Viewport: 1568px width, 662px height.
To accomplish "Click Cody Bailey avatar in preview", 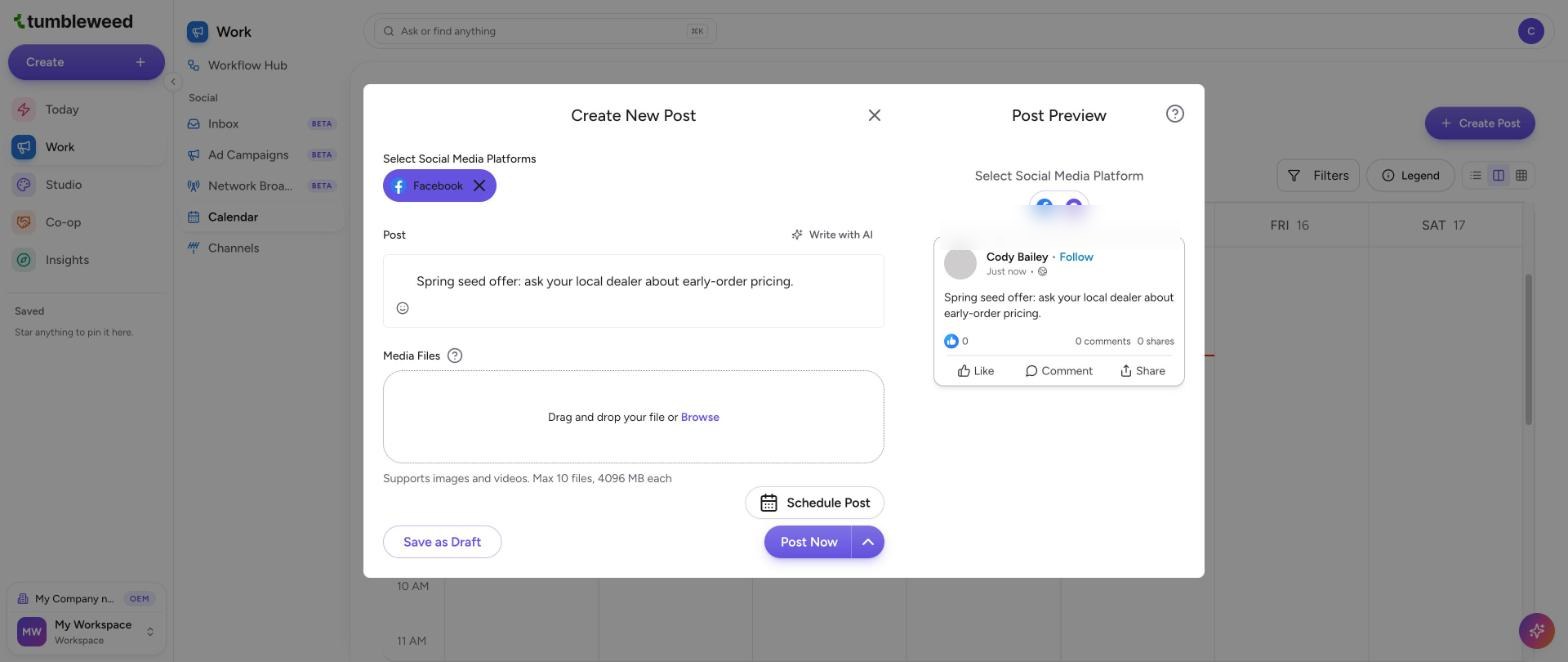I will click(960, 263).
